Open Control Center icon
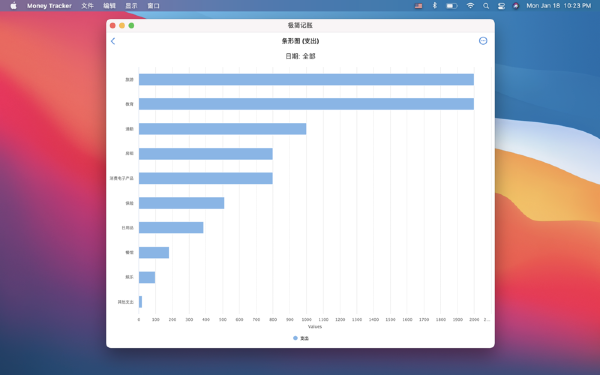Image resolution: width=600 pixels, height=375 pixels. 501,6
